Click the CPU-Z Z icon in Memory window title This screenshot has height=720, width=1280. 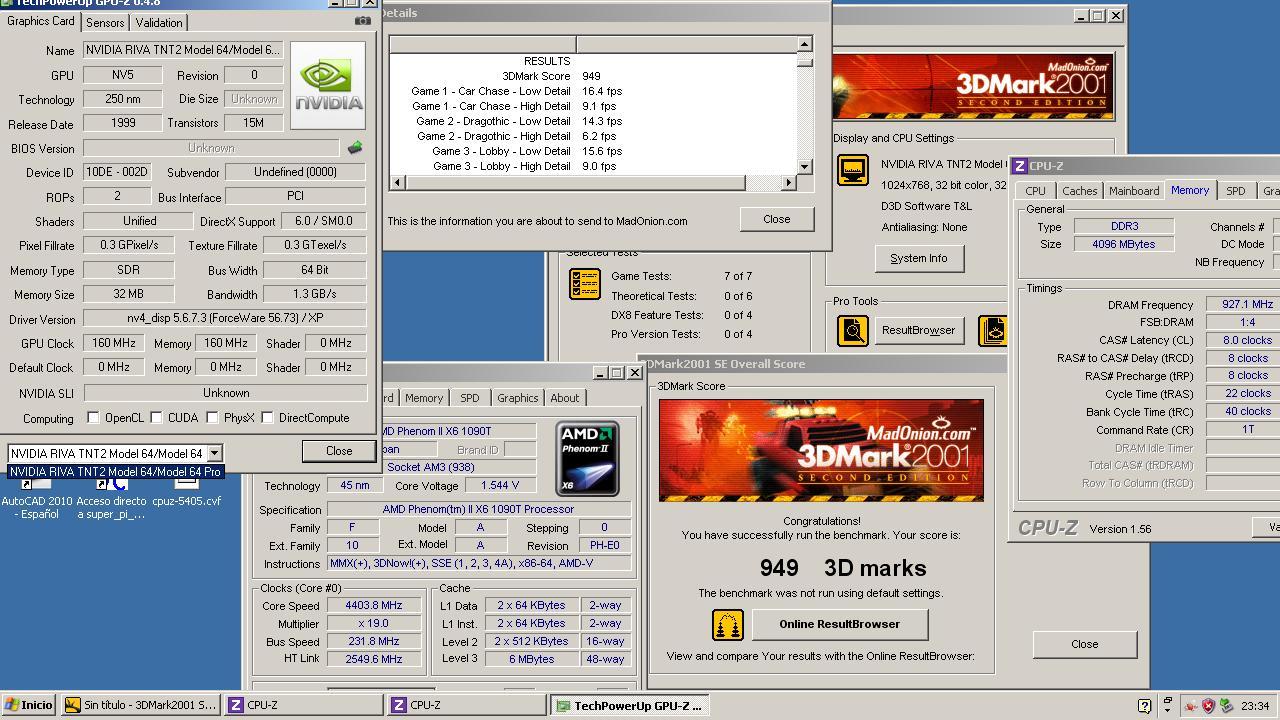(1020, 166)
